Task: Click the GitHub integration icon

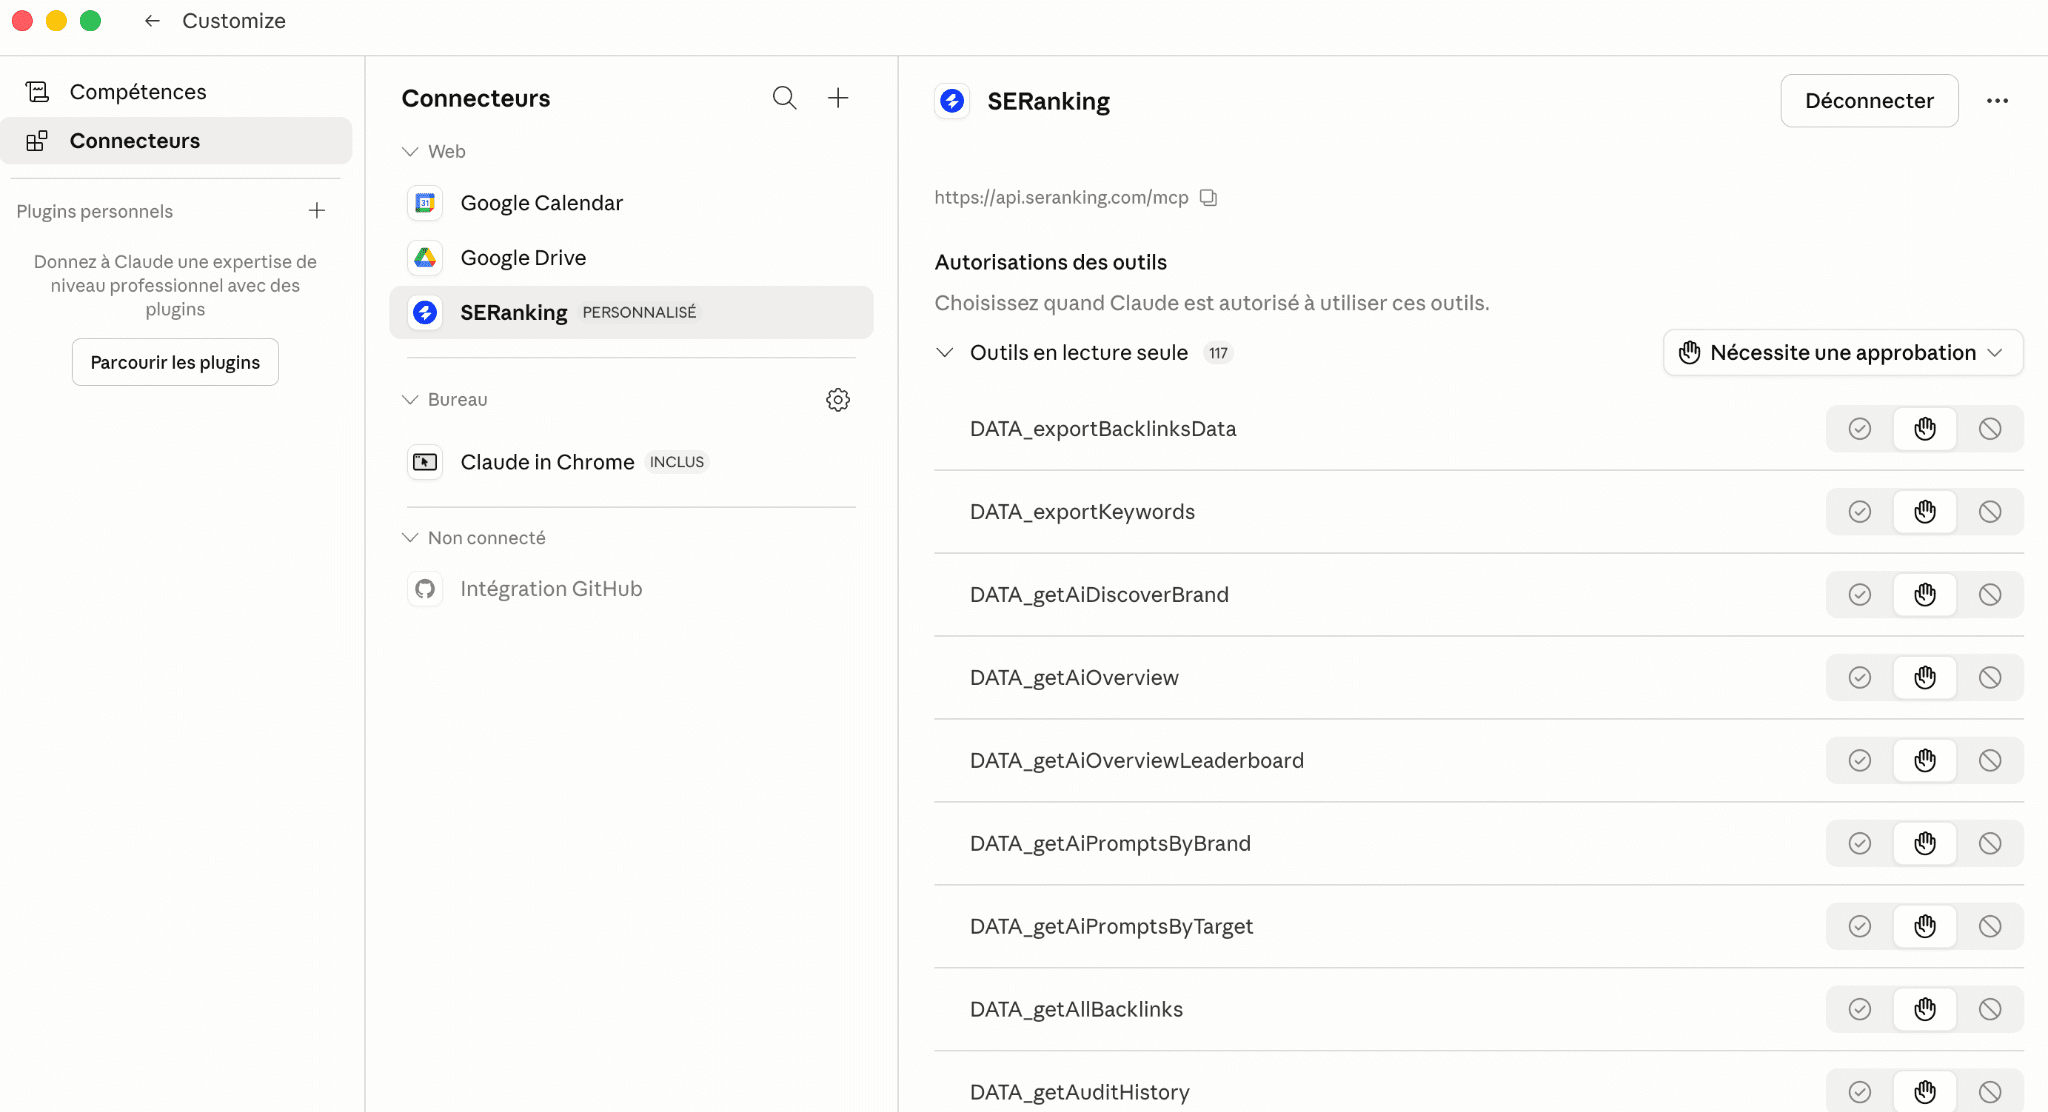Action: [x=425, y=589]
